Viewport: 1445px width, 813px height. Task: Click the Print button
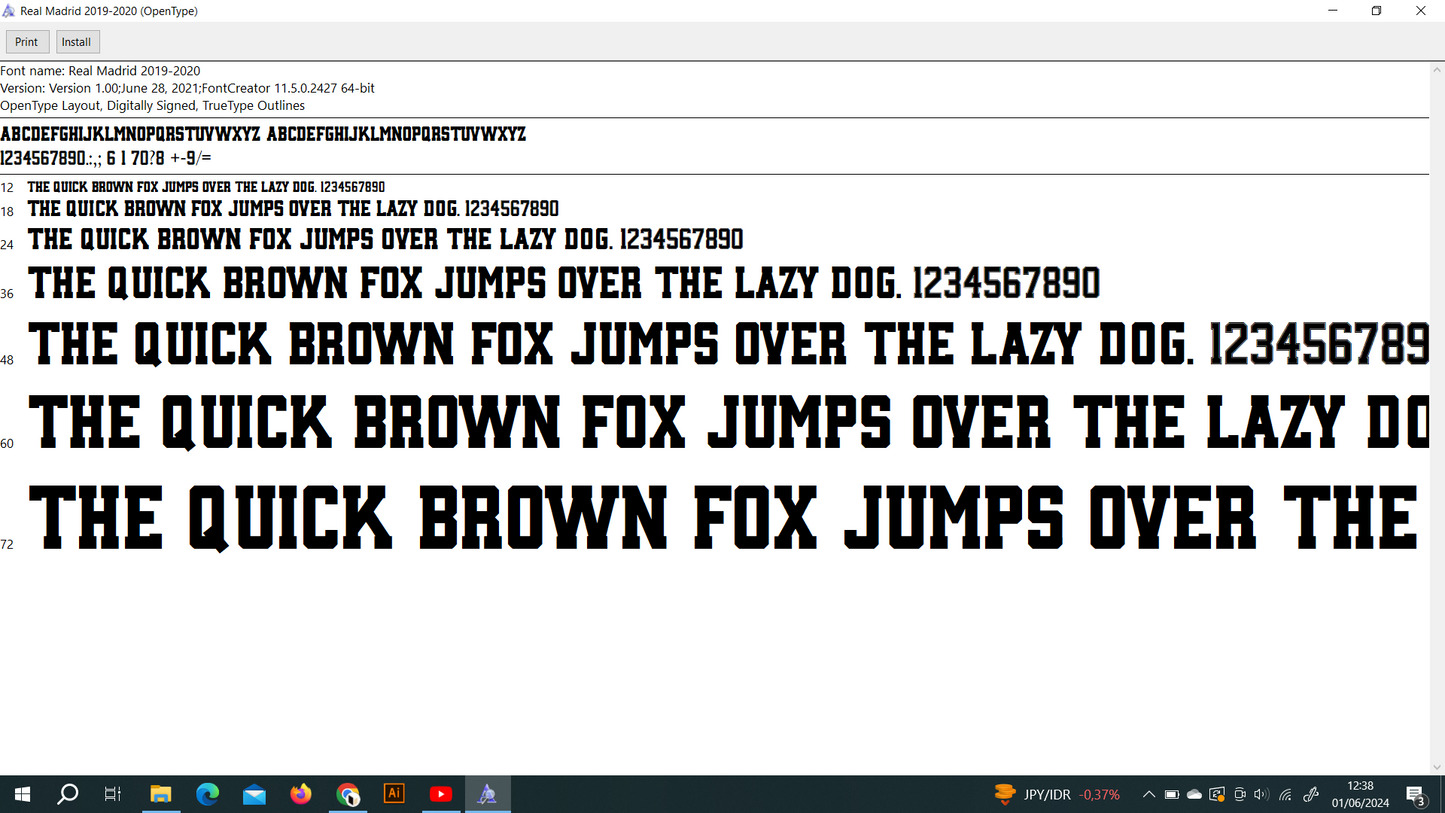tap(27, 42)
